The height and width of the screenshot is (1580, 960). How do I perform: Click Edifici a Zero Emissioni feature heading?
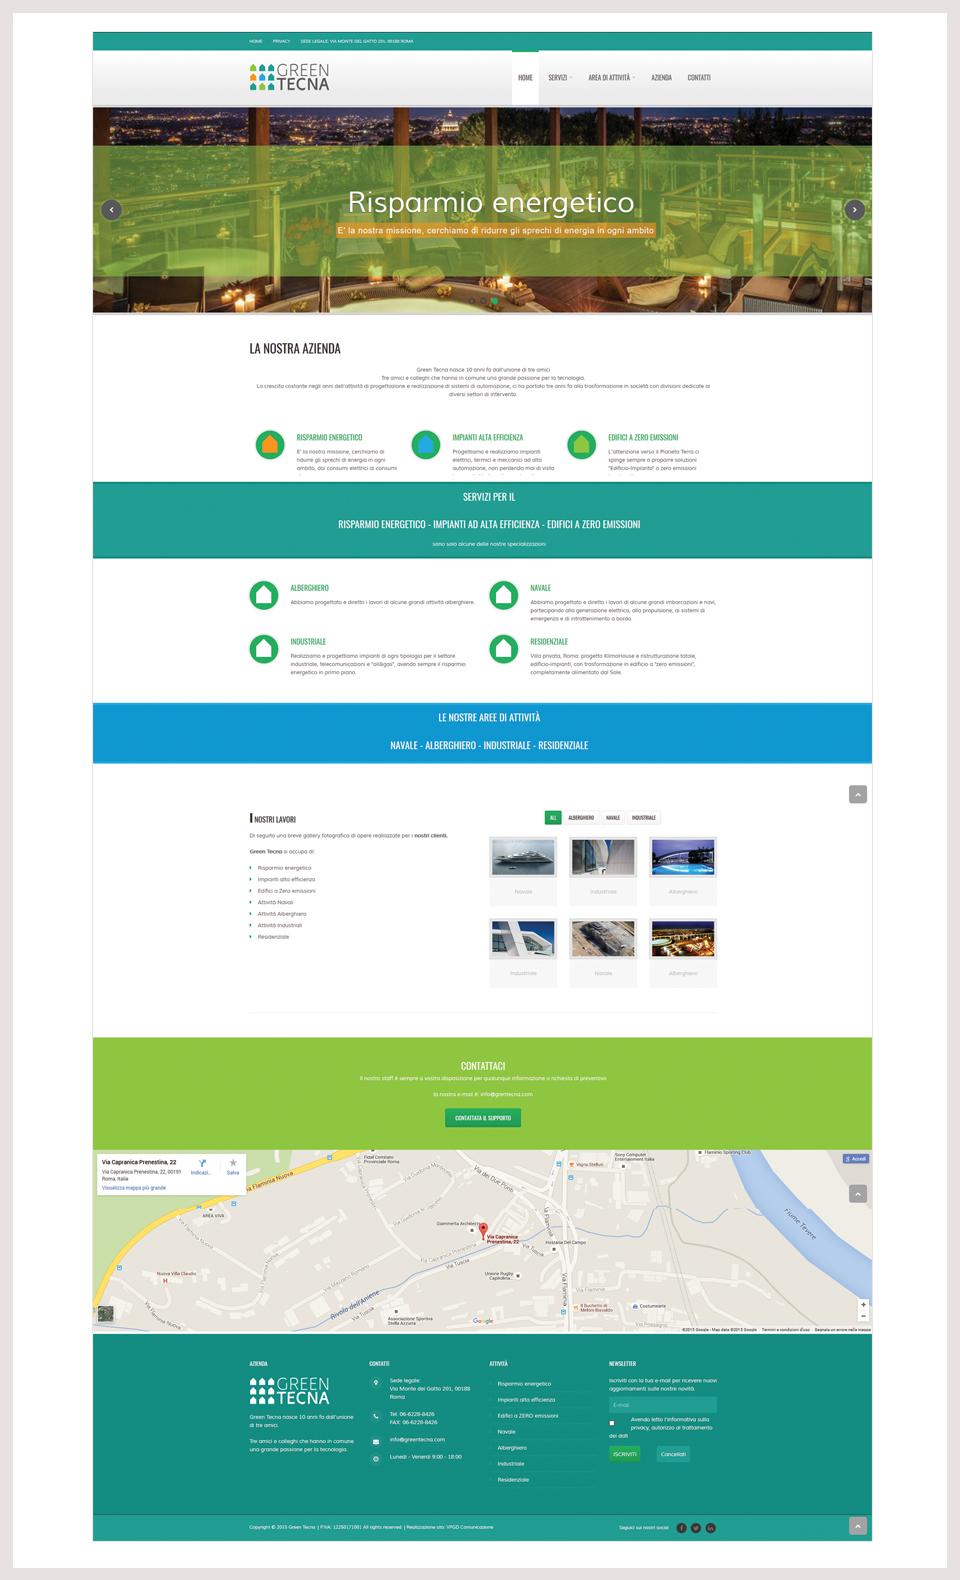click(643, 437)
